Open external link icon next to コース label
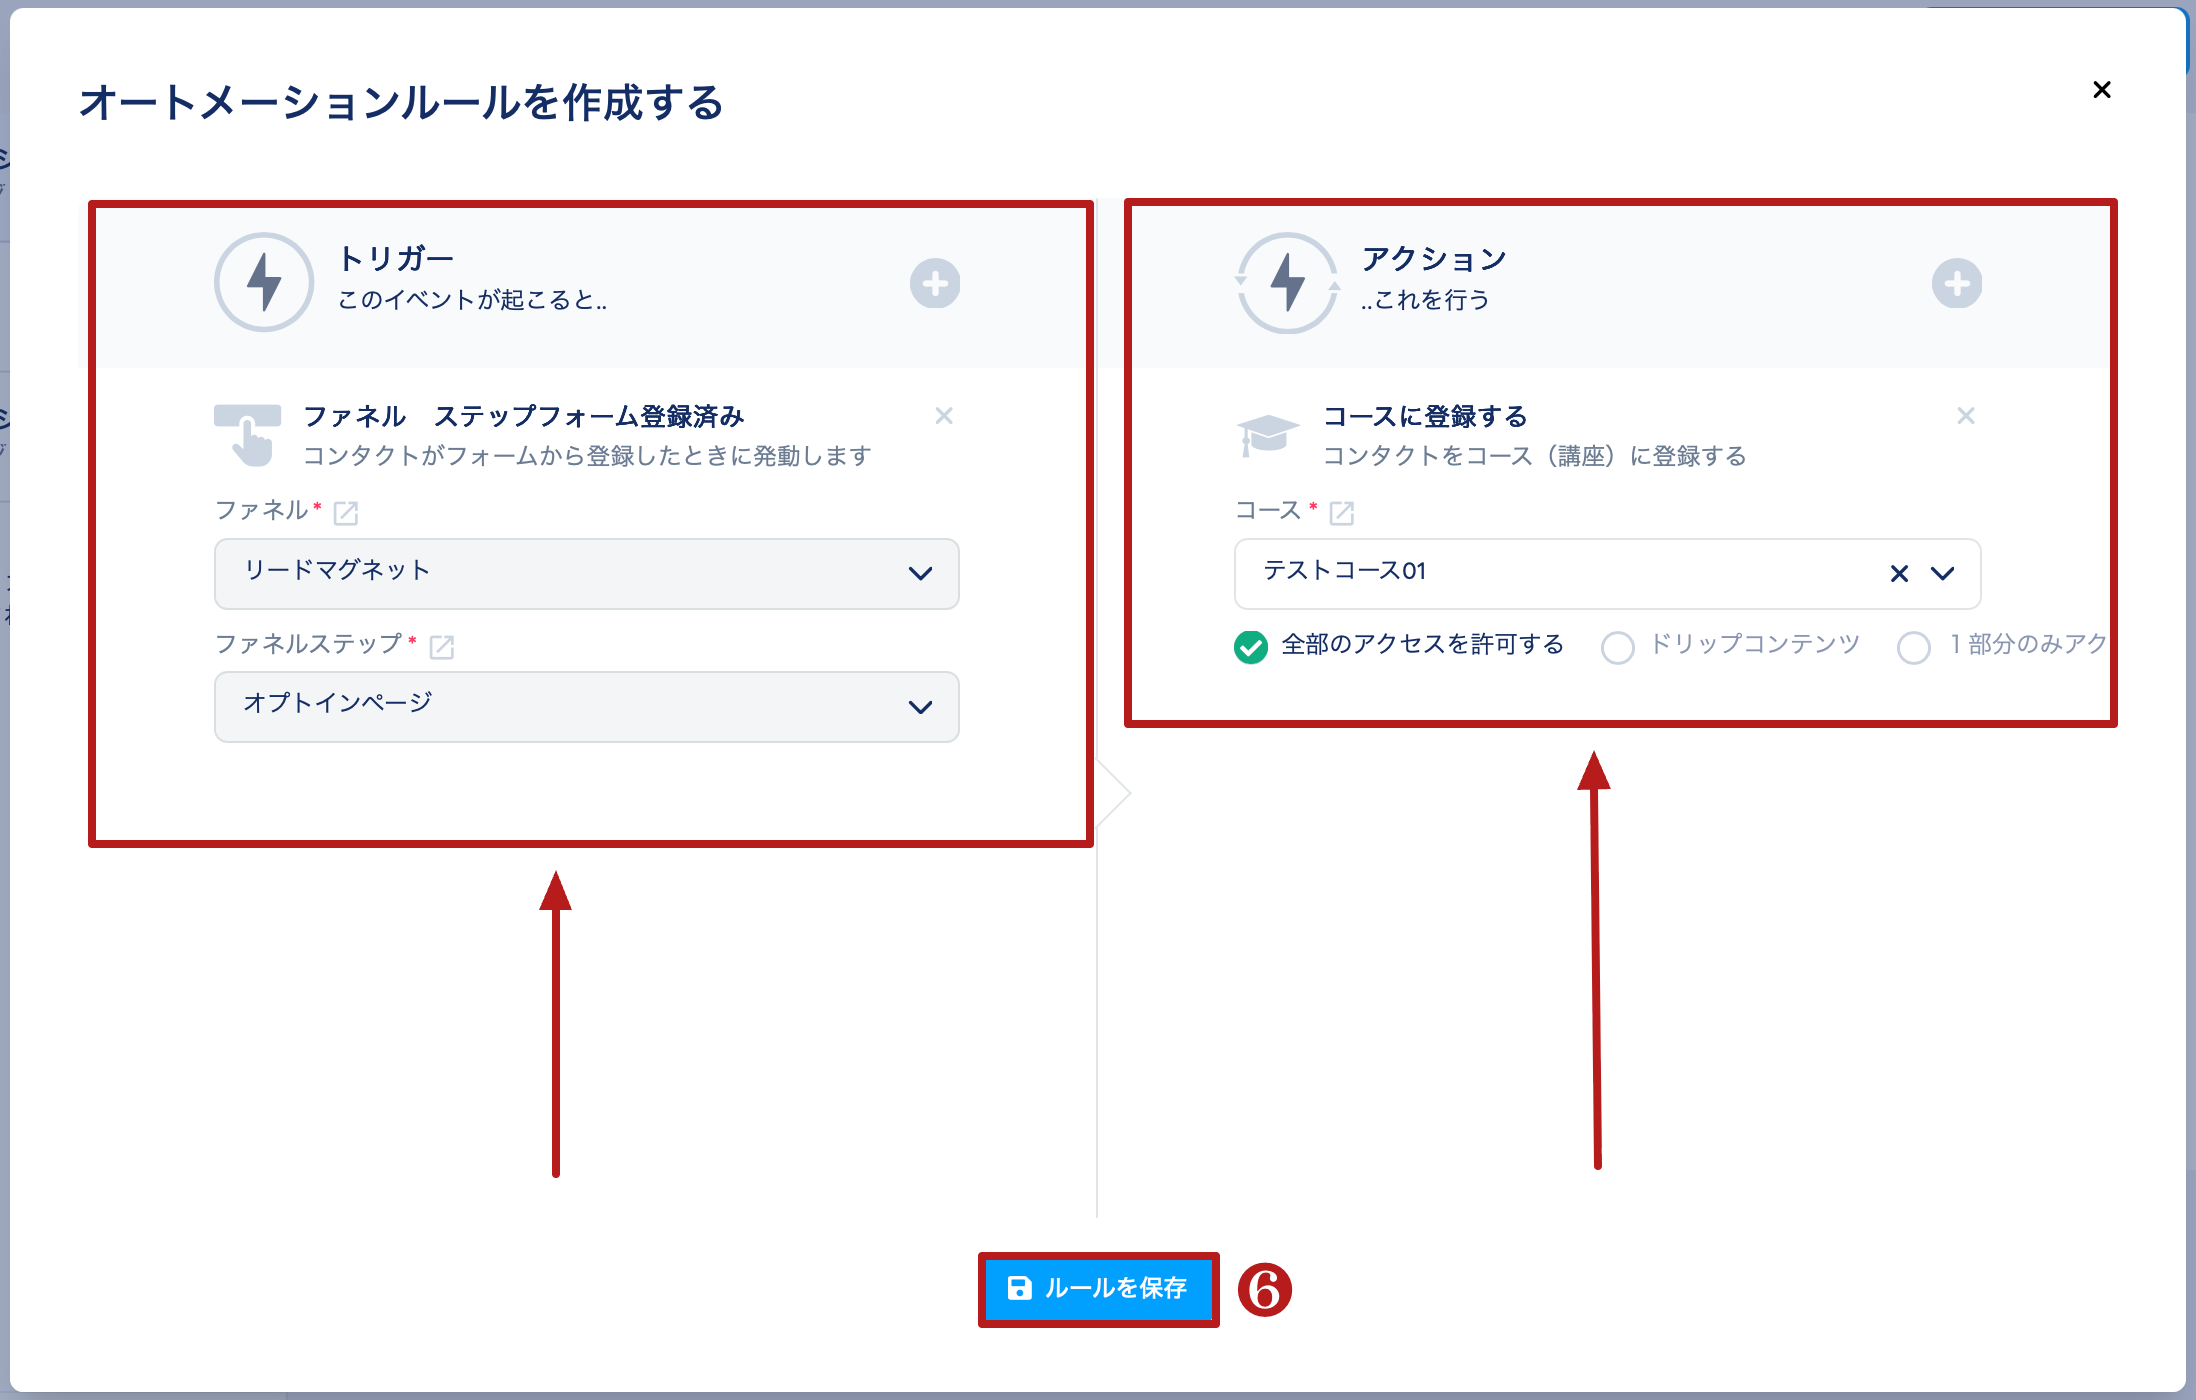This screenshot has width=2196, height=1400. [1341, 513]
